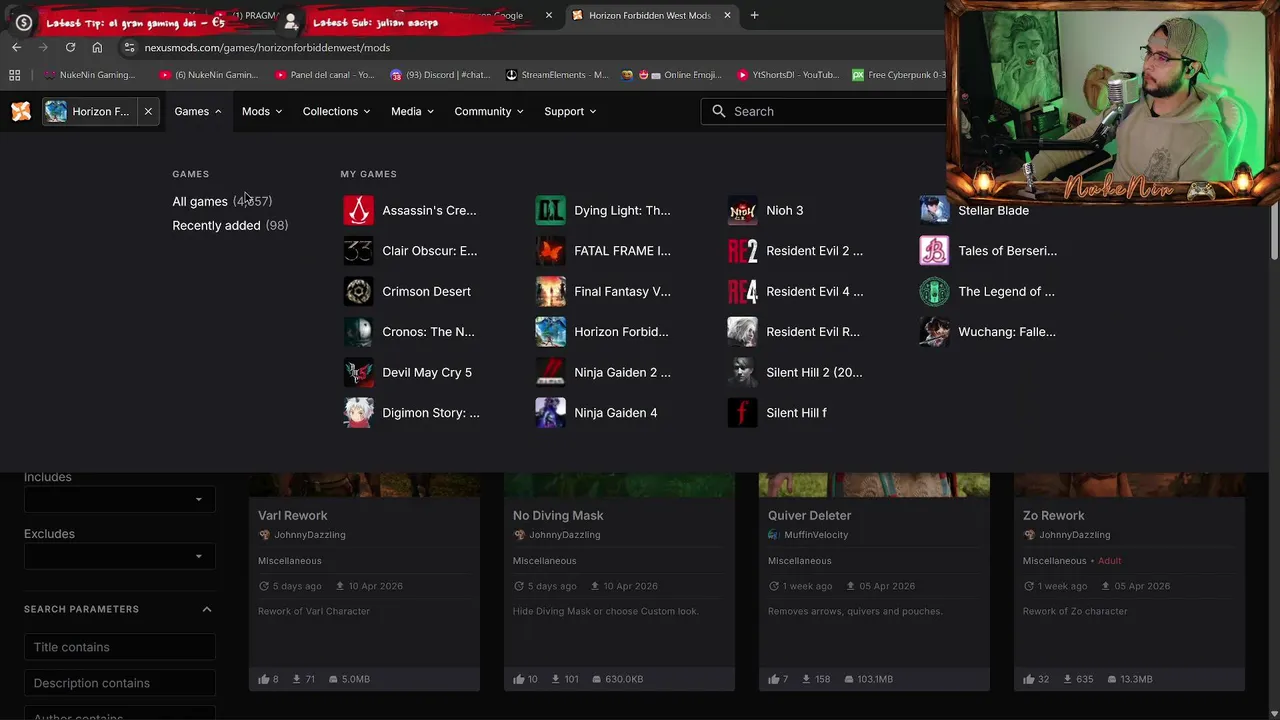Image resolution: width=1280 pixels, height=720 pixels.
Task: Click the Silent Hill 2 icon
Action: coord(742,372)
